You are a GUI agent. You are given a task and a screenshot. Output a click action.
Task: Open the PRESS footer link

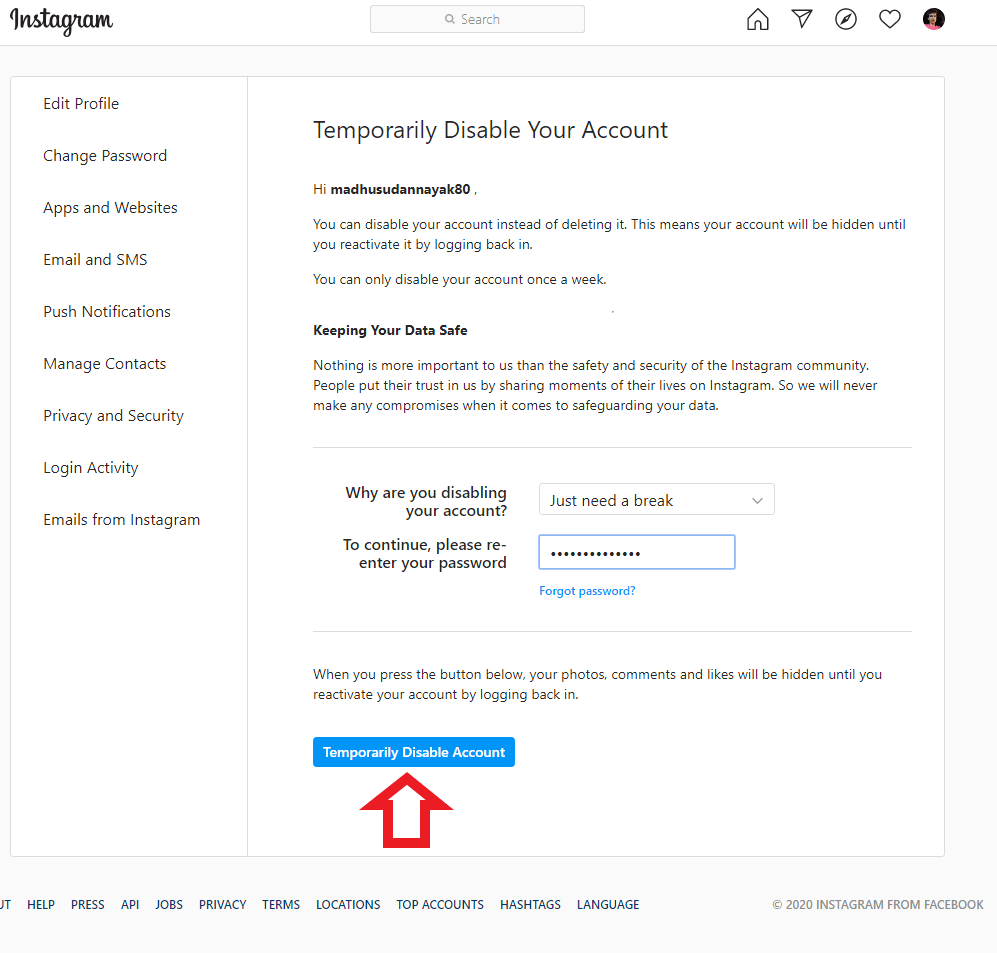[x=88, y=904]
